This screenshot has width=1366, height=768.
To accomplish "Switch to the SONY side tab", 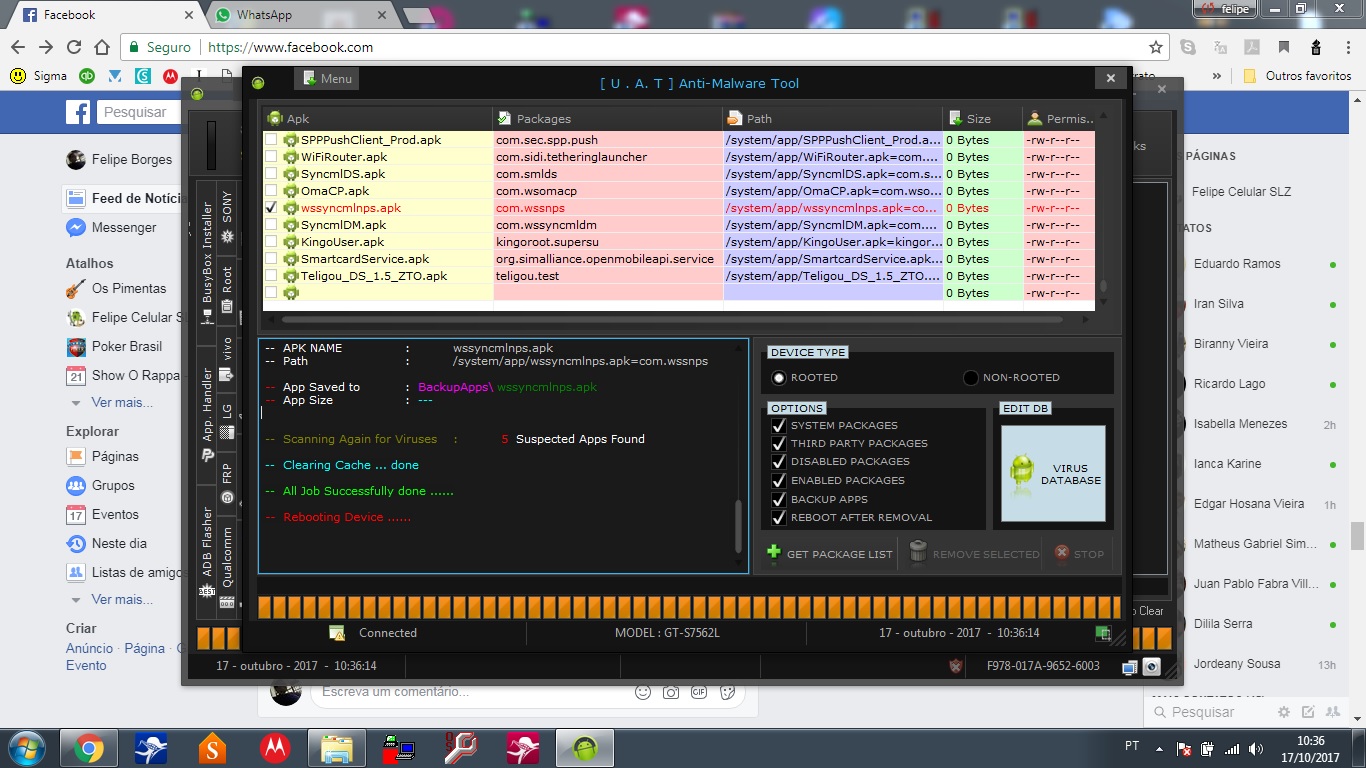I will (x=227, y=219).
